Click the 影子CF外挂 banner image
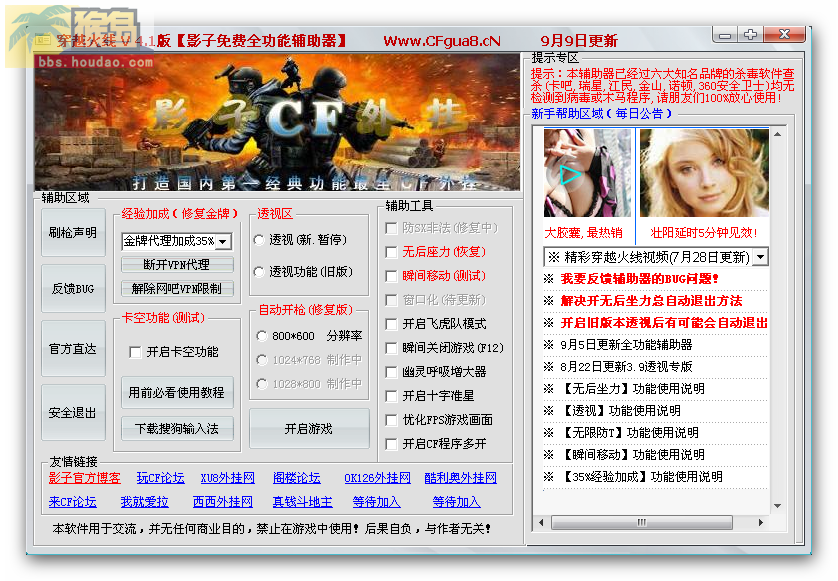The width and height of the screenshot is (838, 581). pyautogui.click(x=277, y=122)
